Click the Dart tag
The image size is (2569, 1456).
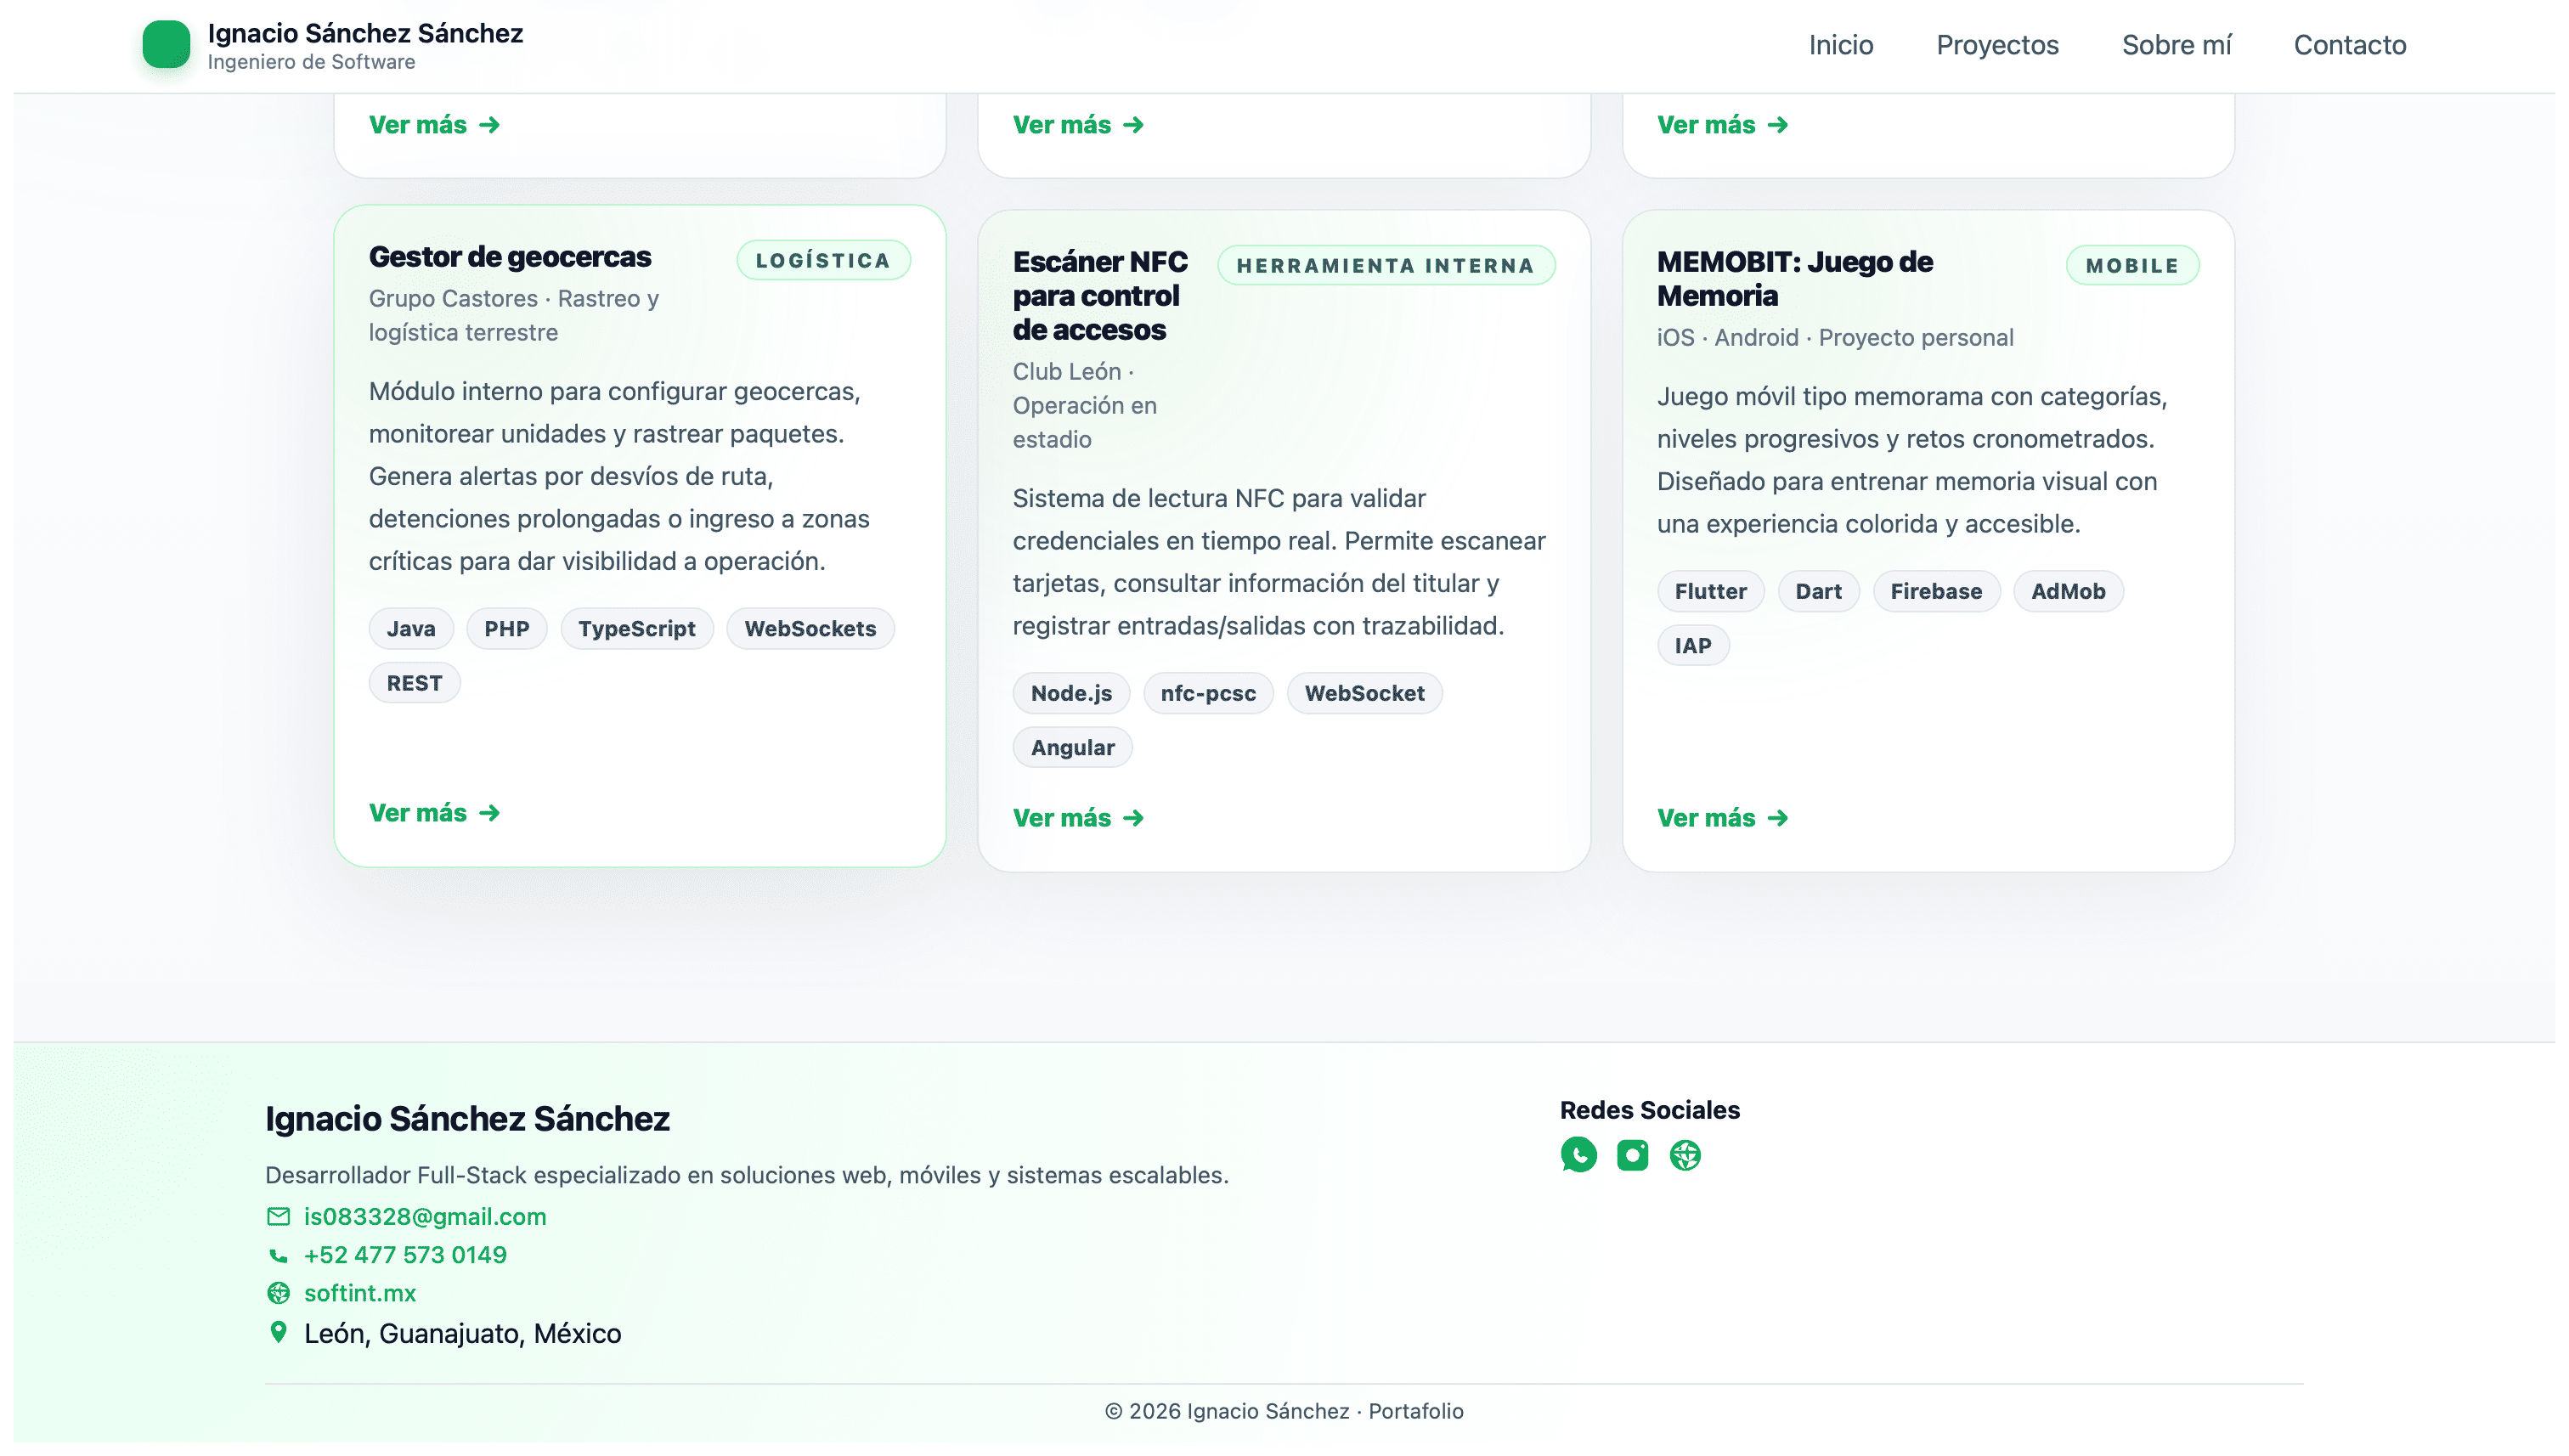click(1818, 591)
